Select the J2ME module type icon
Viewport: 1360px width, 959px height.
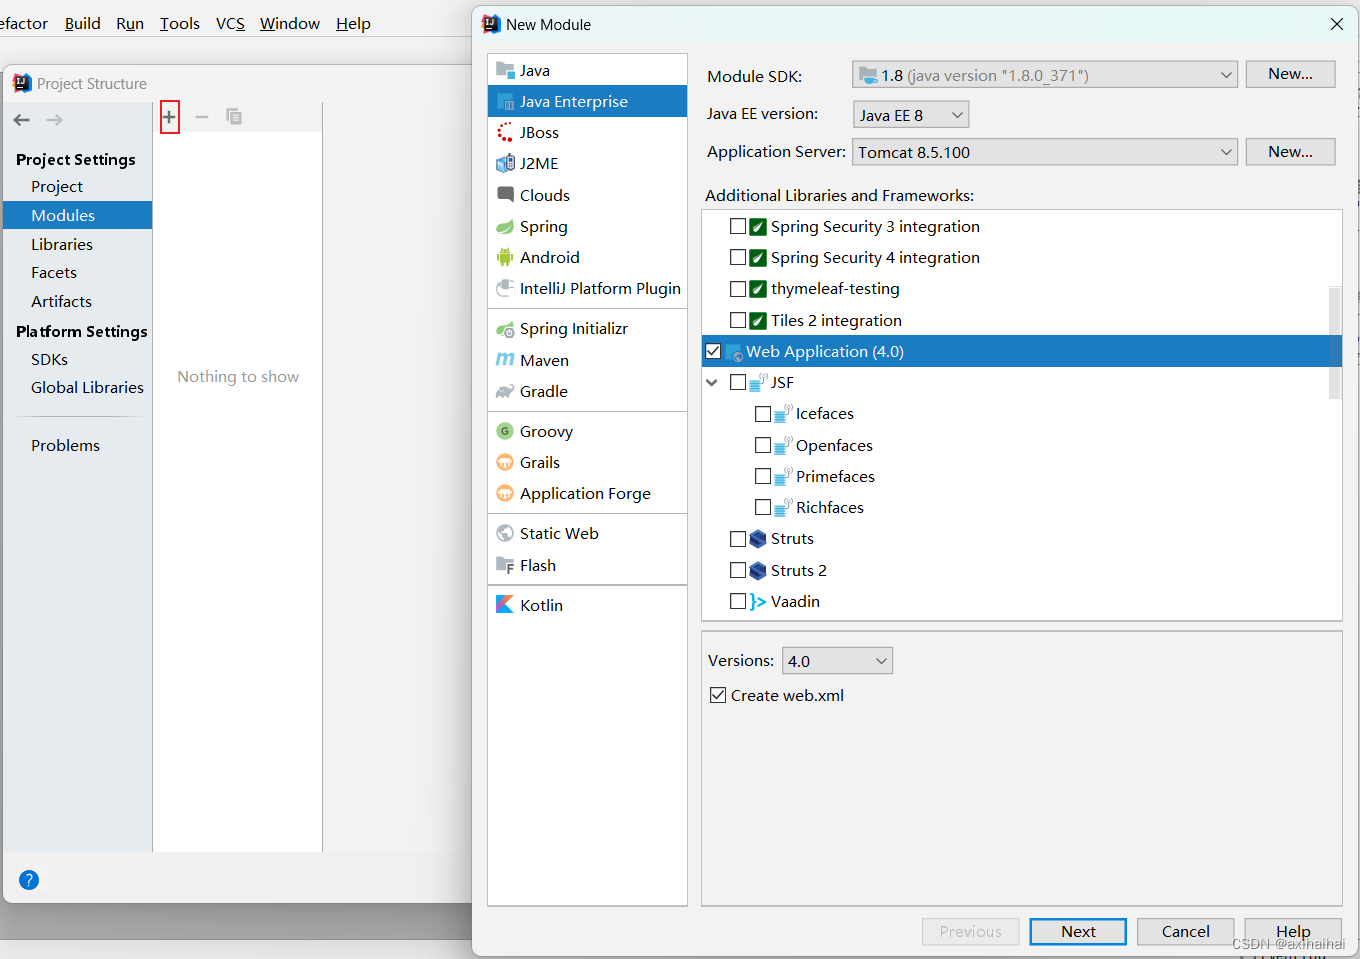pos(505,163)
